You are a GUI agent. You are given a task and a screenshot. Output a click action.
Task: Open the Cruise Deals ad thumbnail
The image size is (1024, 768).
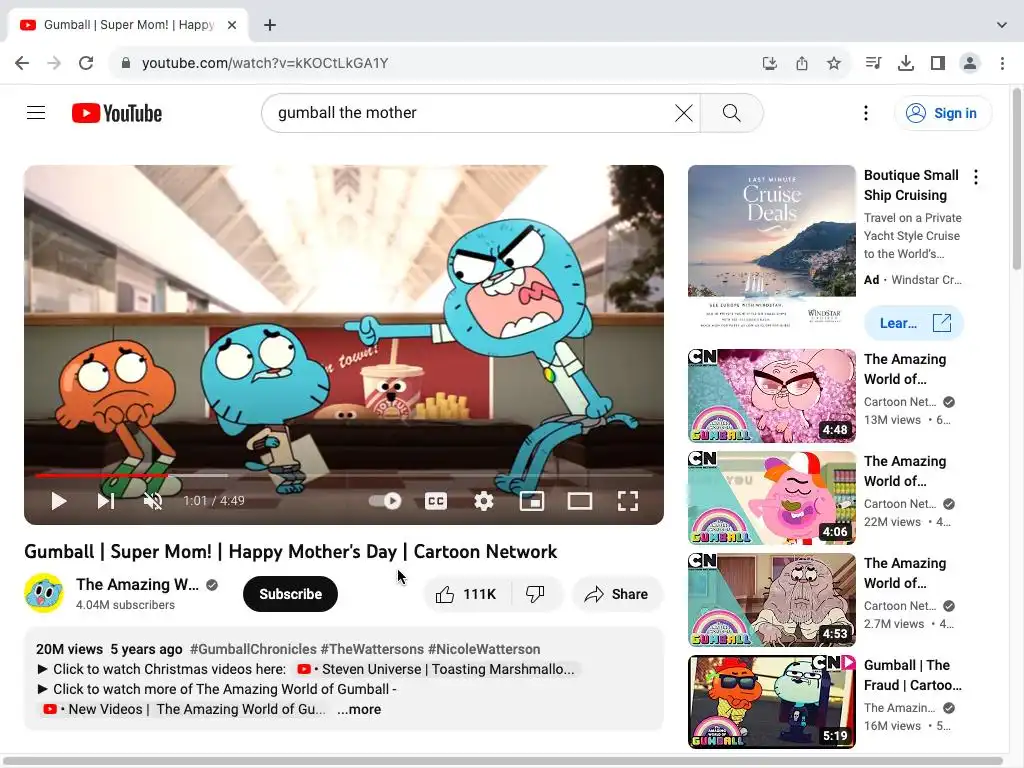click(x=772, y=248)
